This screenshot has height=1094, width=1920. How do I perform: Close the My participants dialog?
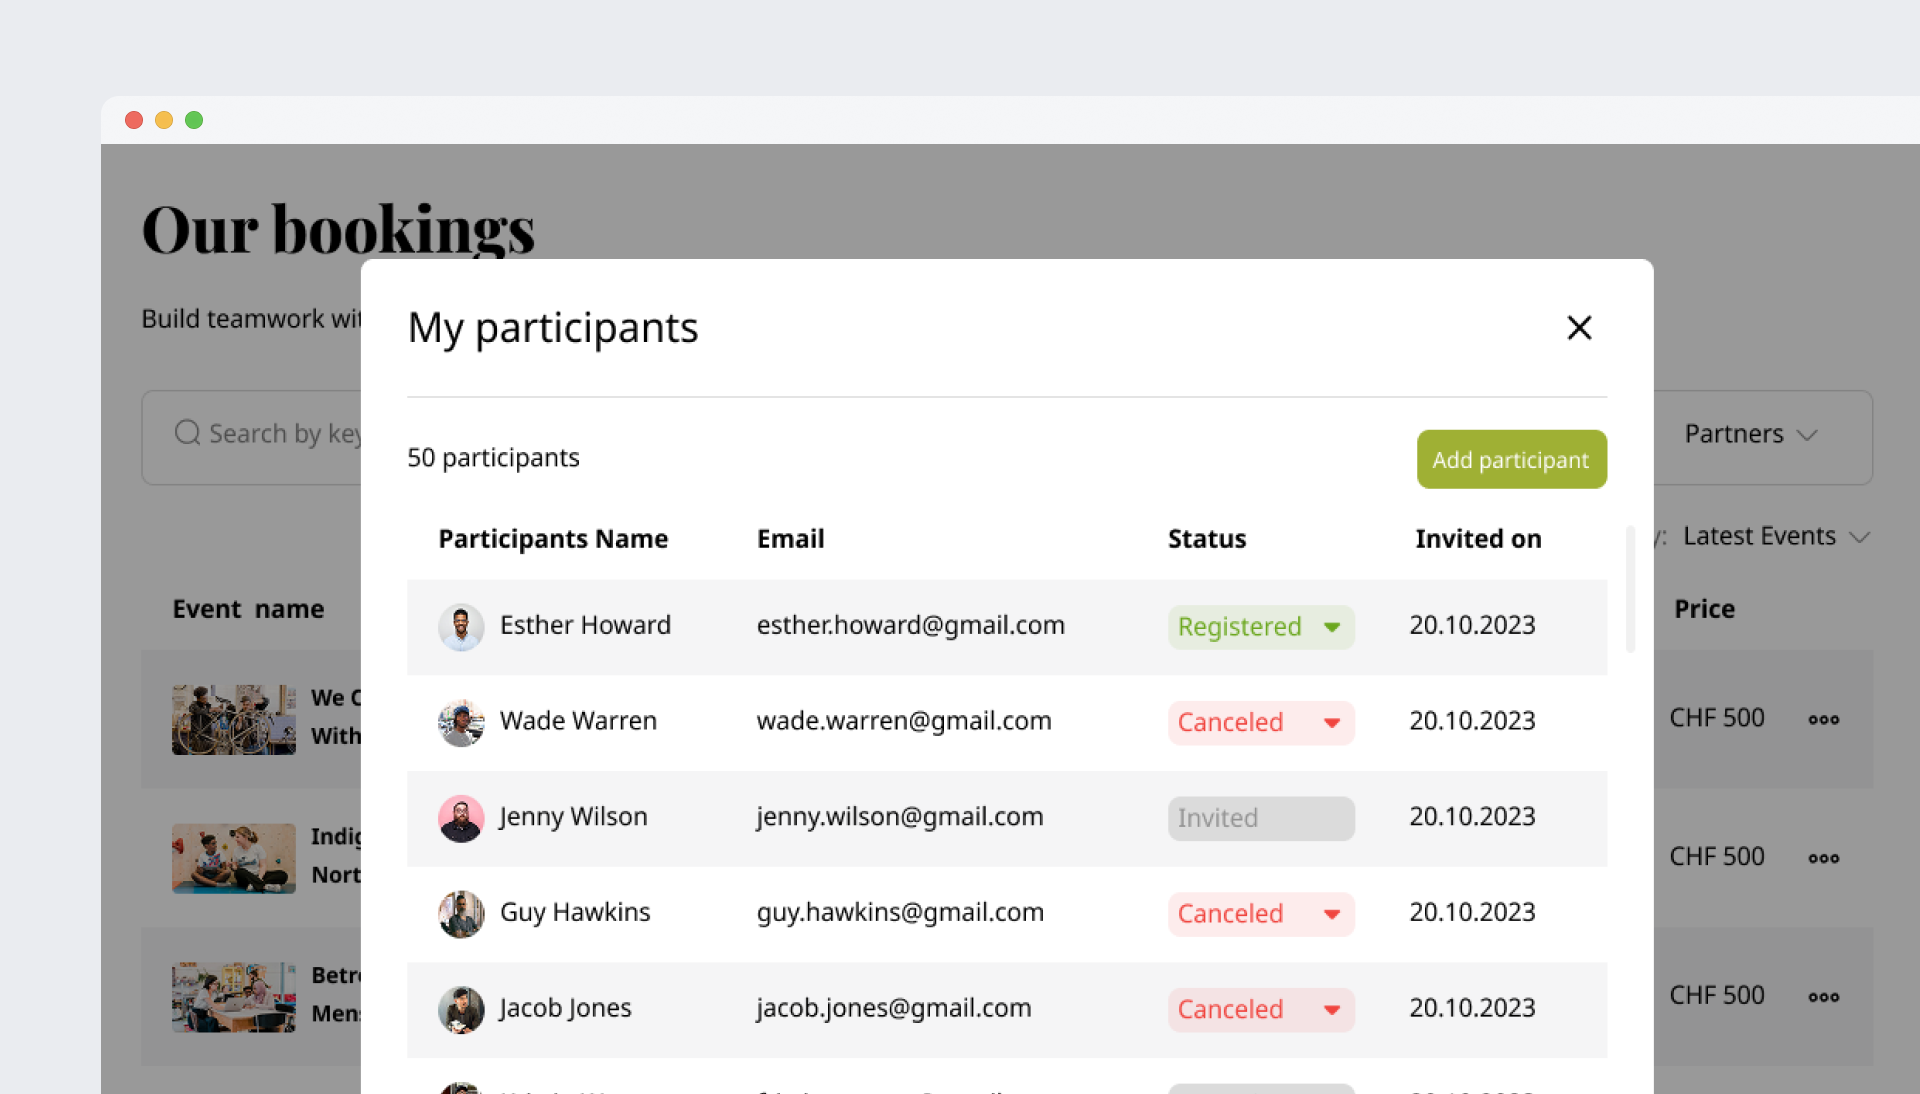click(1579, 328)
